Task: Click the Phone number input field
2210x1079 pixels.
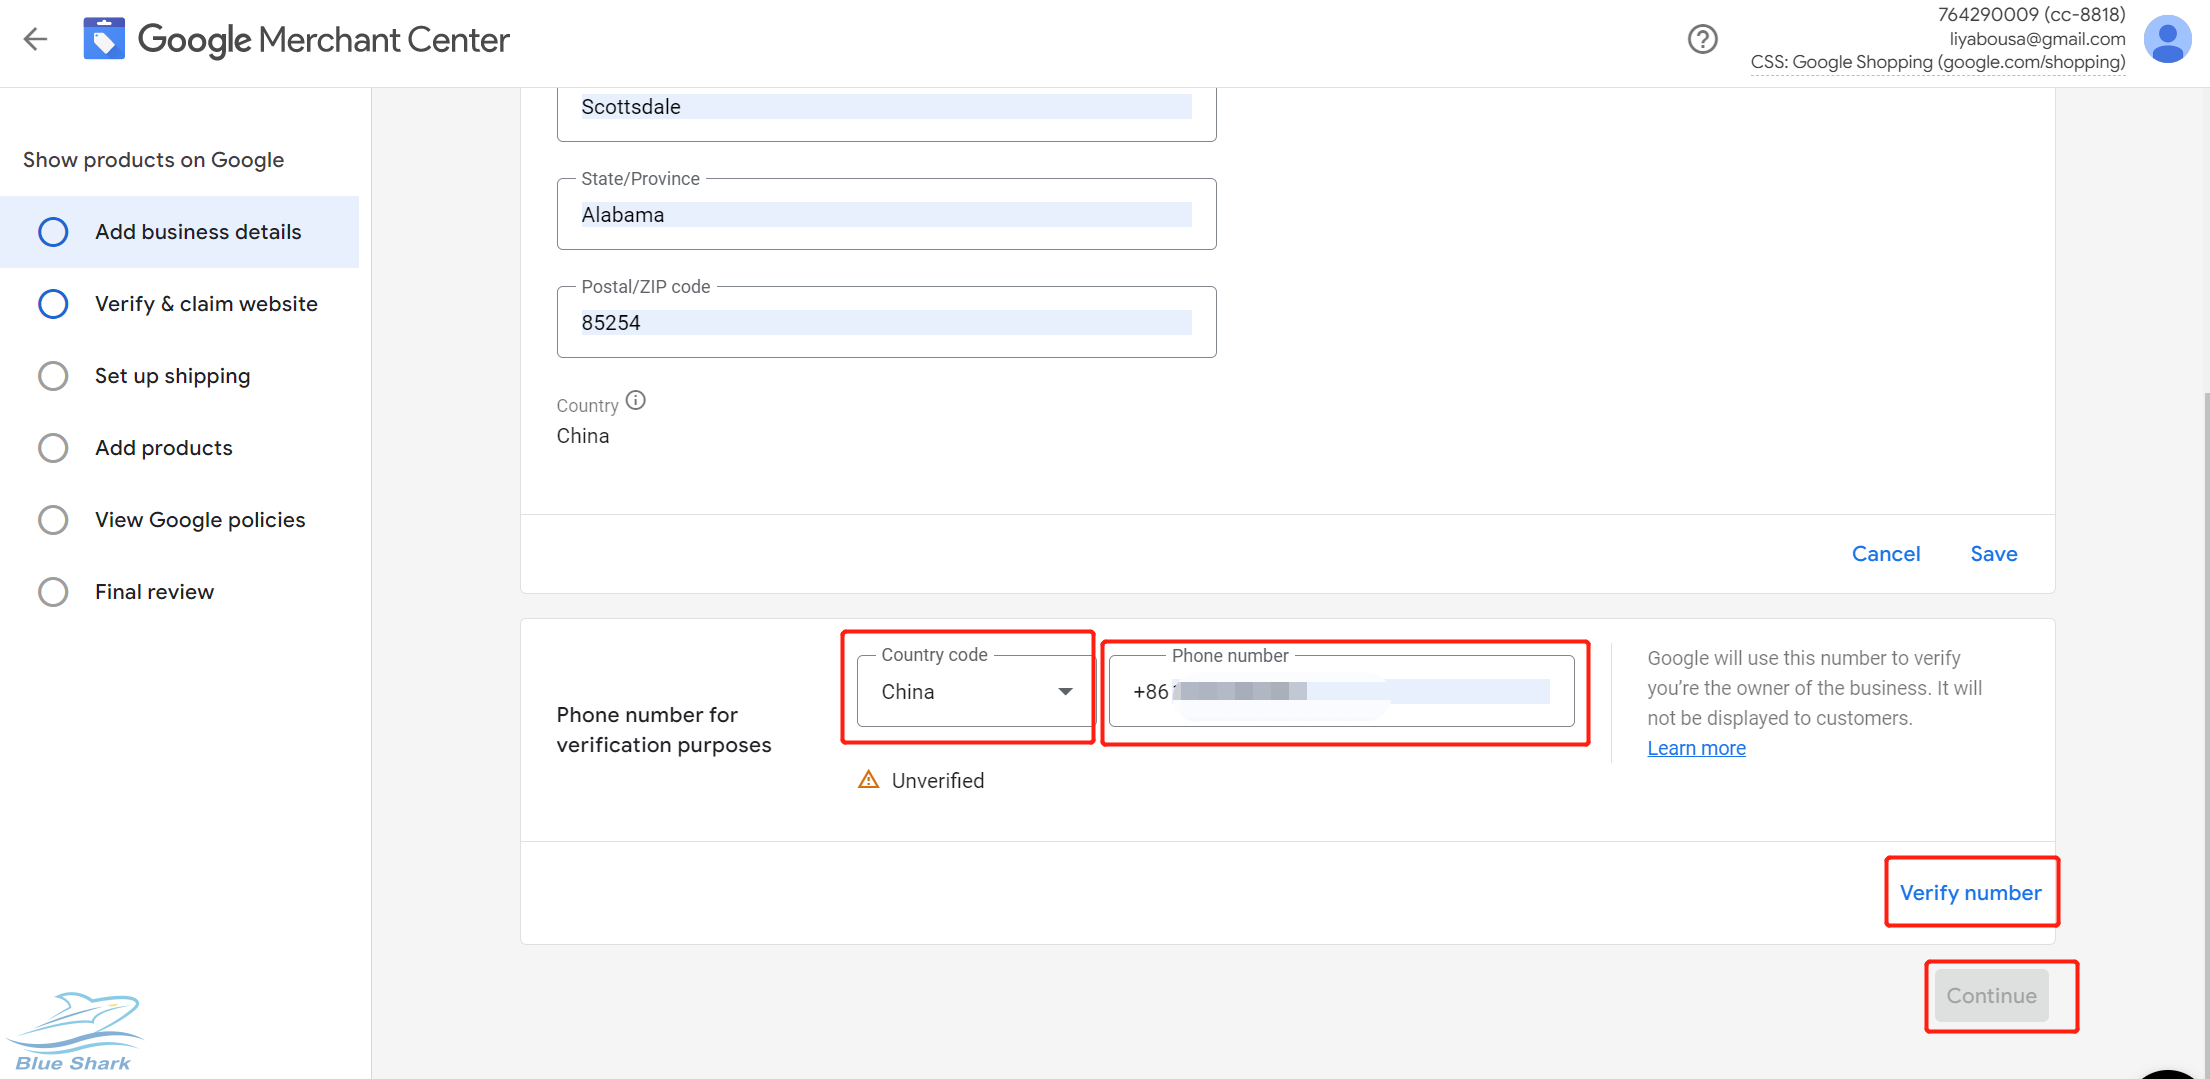Action: [1342, 692]
